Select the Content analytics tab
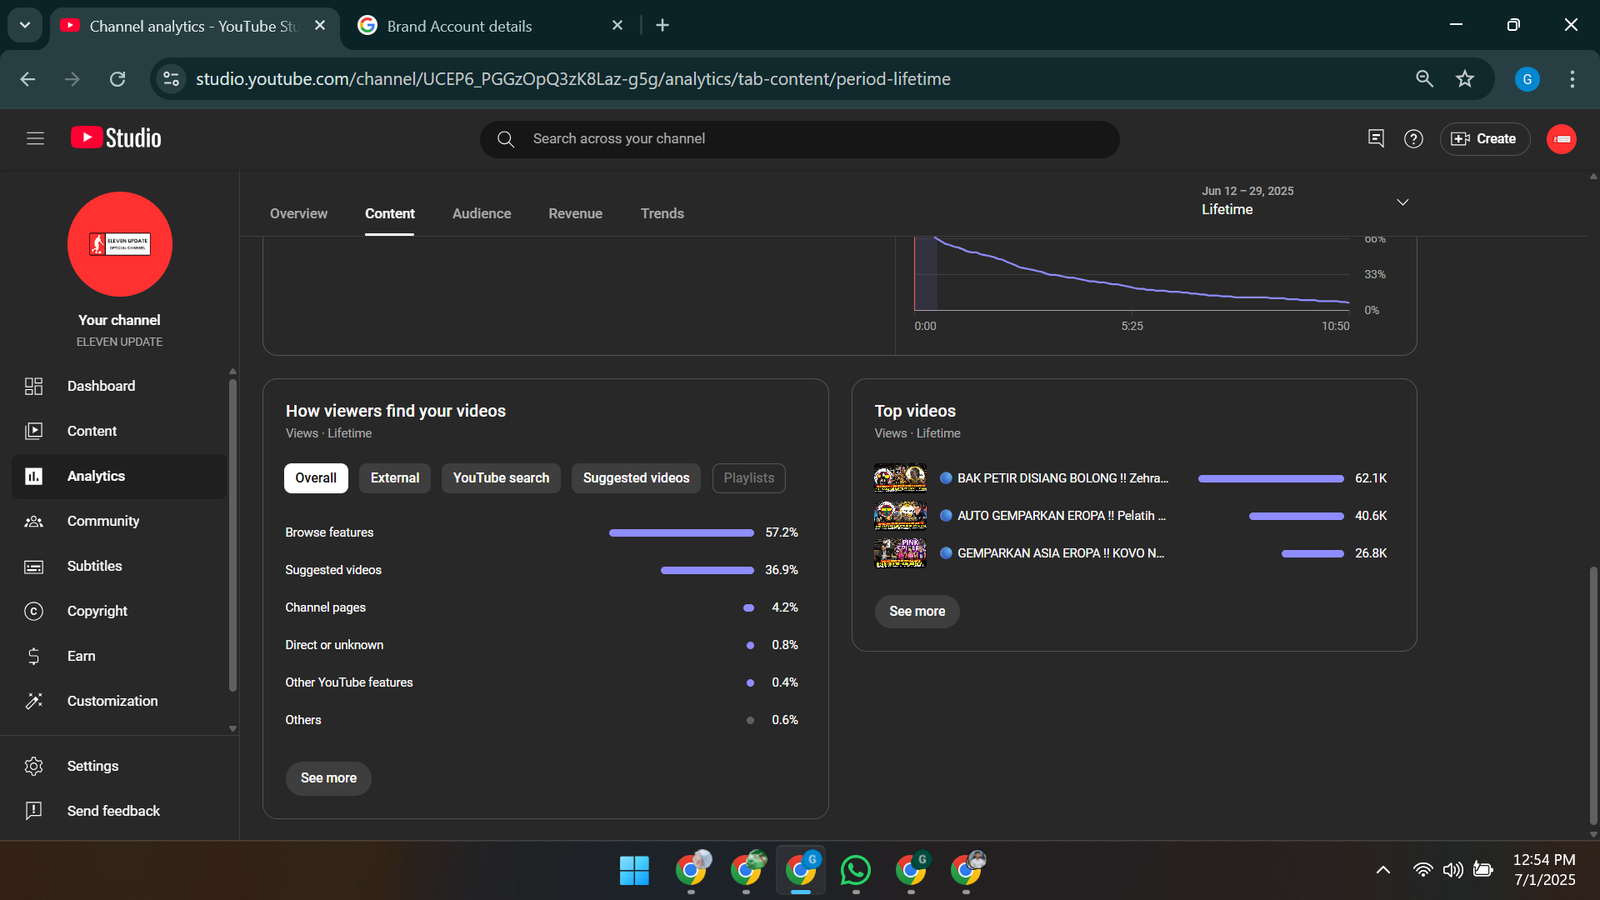This screenshot has height=900, width=1600. 390,214
